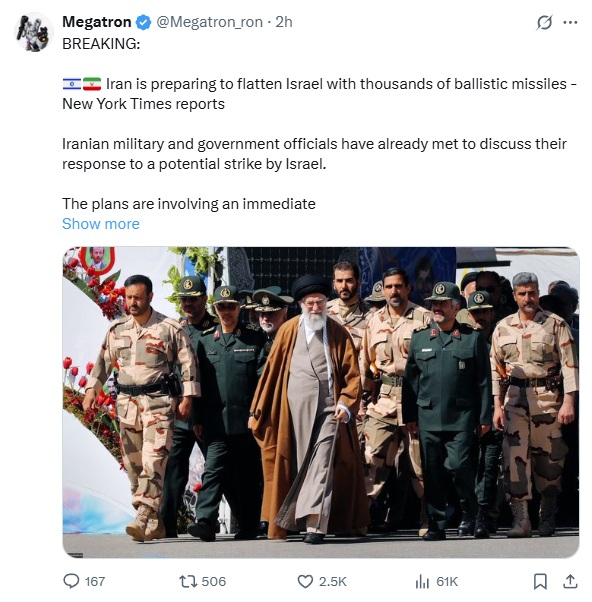Viewport: 592px width, 602px height.
Task: Open the @Megatron_ron handle link
Action: pos(210,22)
